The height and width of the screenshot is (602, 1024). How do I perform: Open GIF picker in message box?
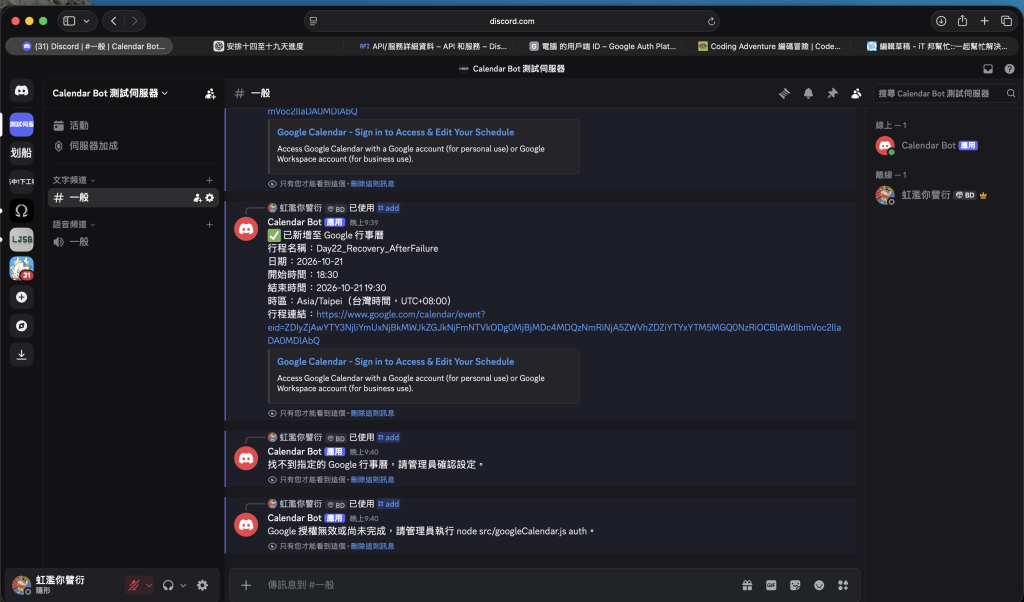pyautogui.click(x=771, y=585)
